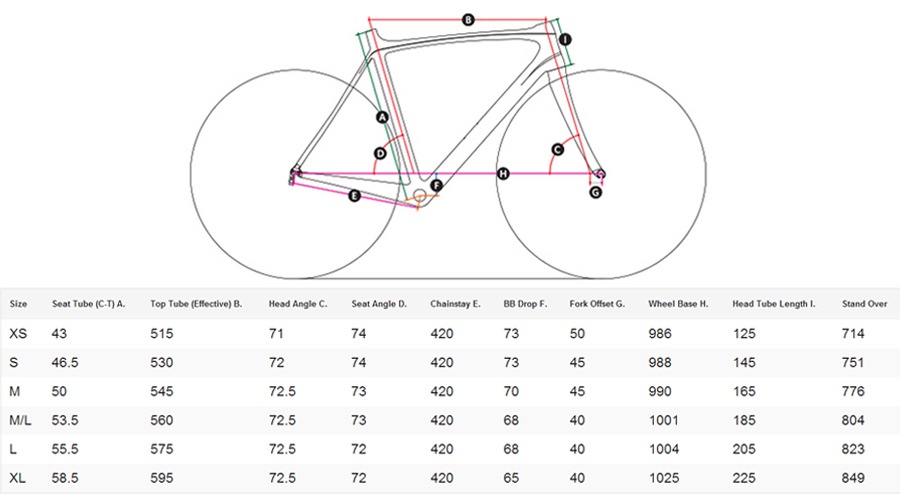Select the C head angle marker

(x=557, y=150)
